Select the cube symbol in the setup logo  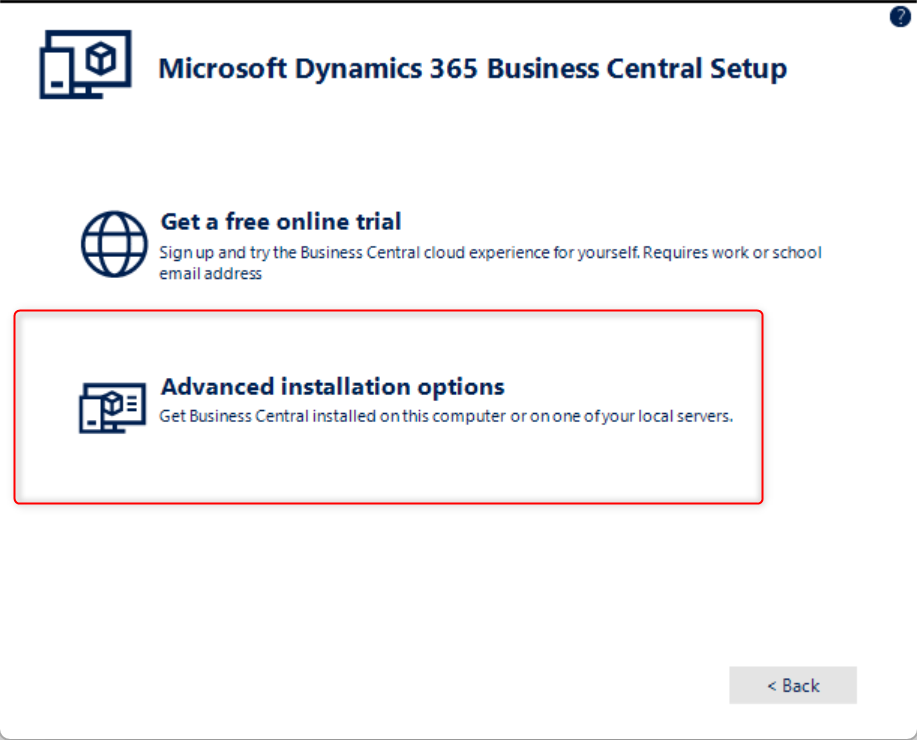100,59
